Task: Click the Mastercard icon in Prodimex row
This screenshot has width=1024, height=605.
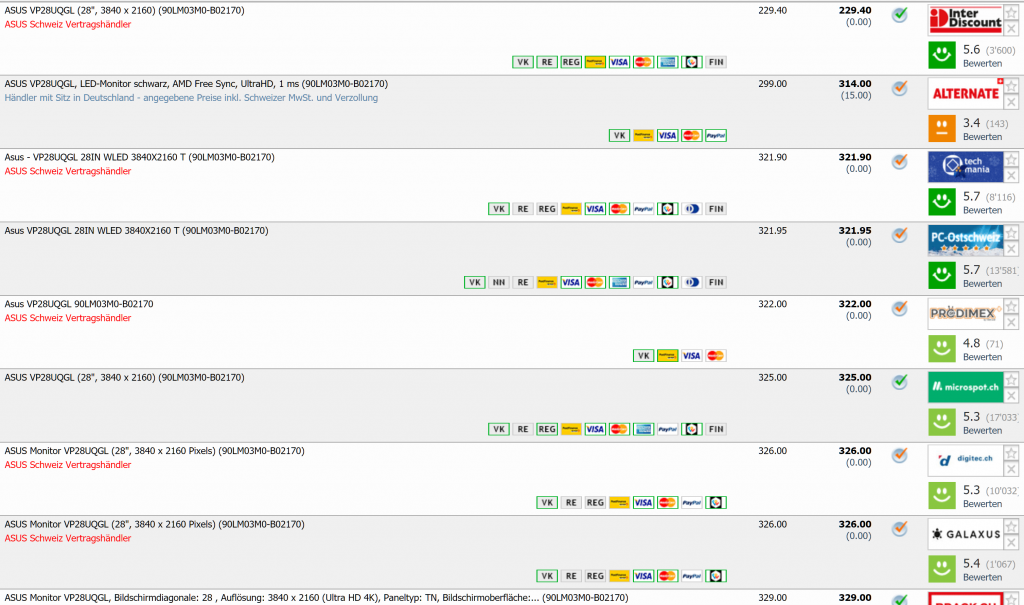Action: point(716,356)
